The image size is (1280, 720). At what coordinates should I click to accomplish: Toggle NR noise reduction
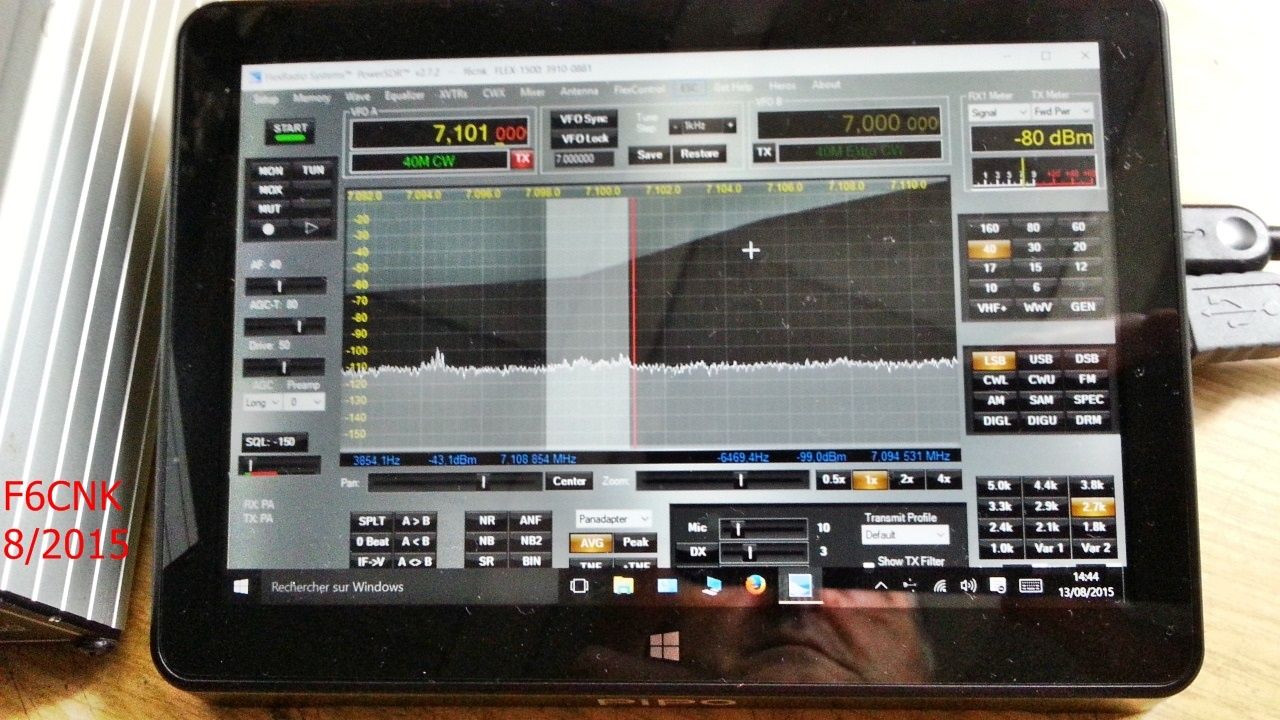(x=486, y=521)
